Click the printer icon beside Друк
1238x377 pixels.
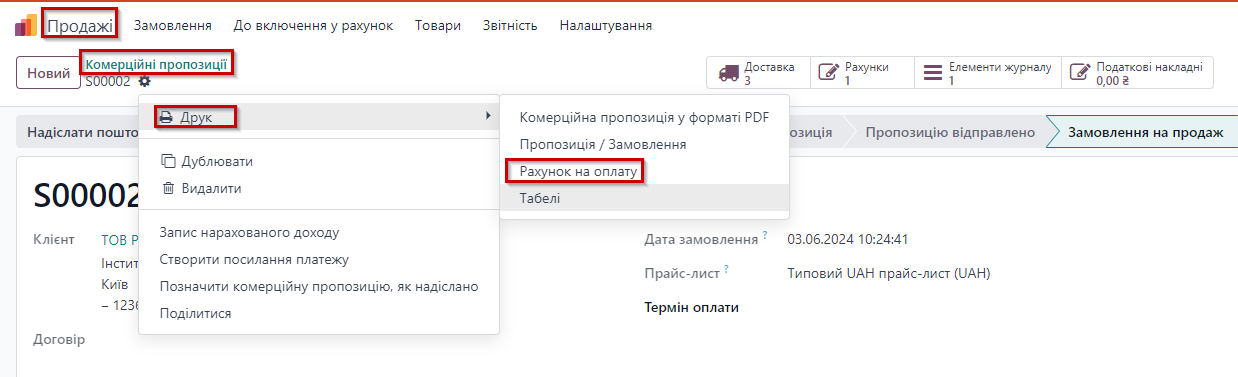pos(167,117)
